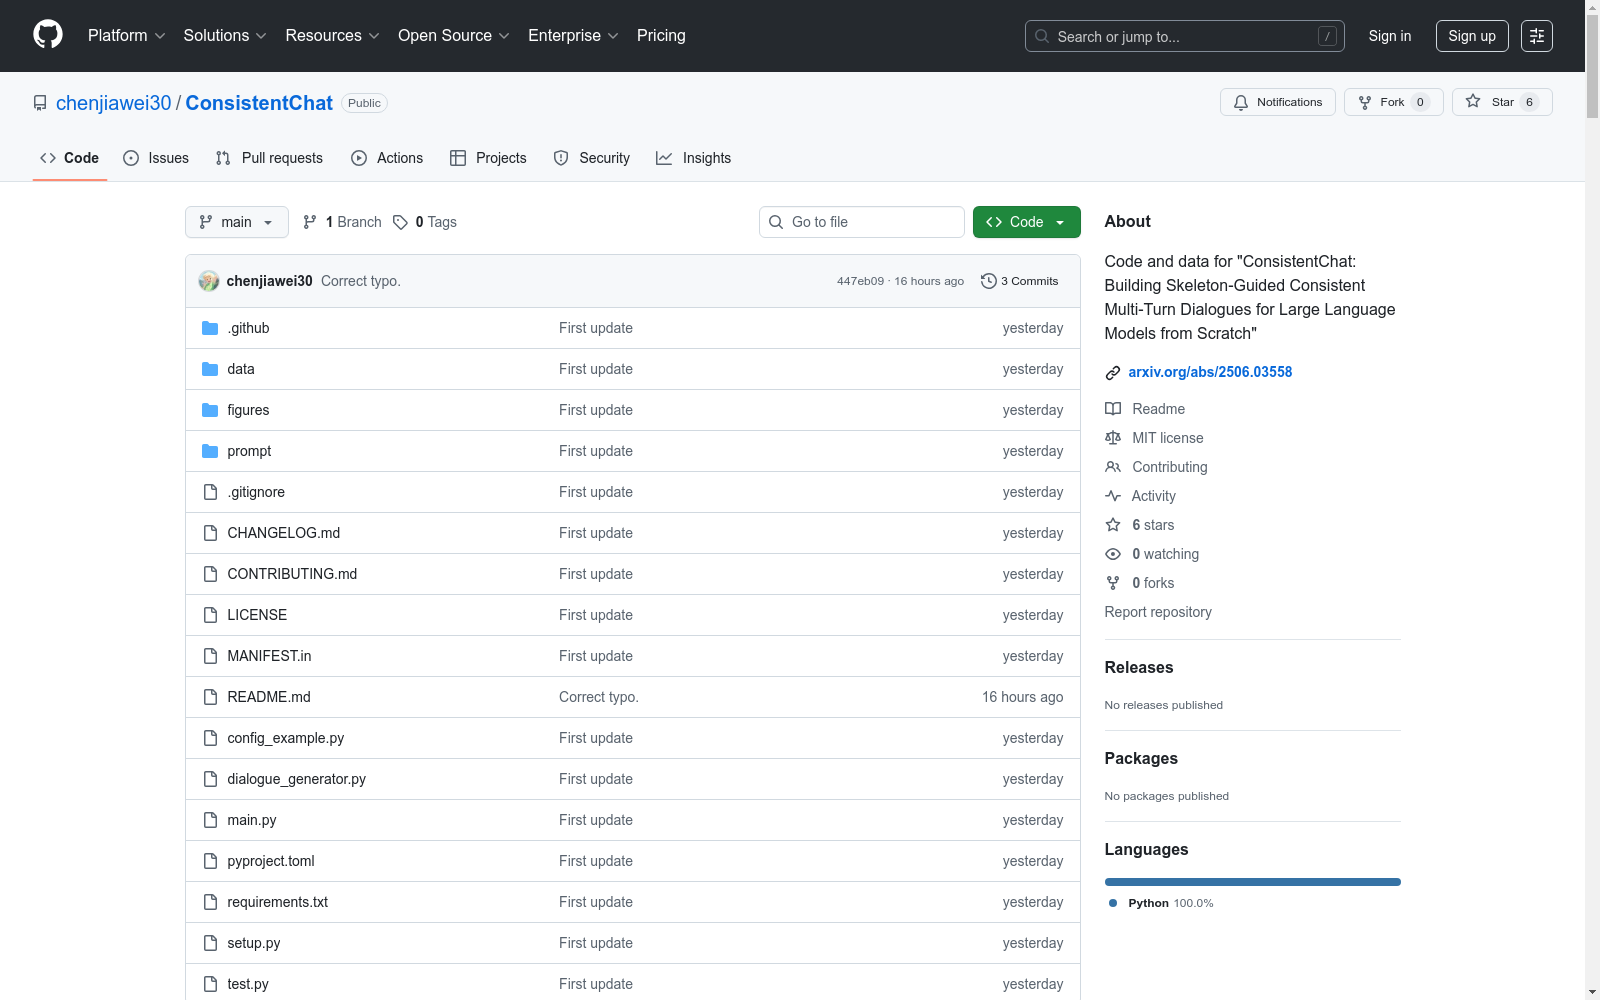Click the MIT license scale icon

point(1113,438)
